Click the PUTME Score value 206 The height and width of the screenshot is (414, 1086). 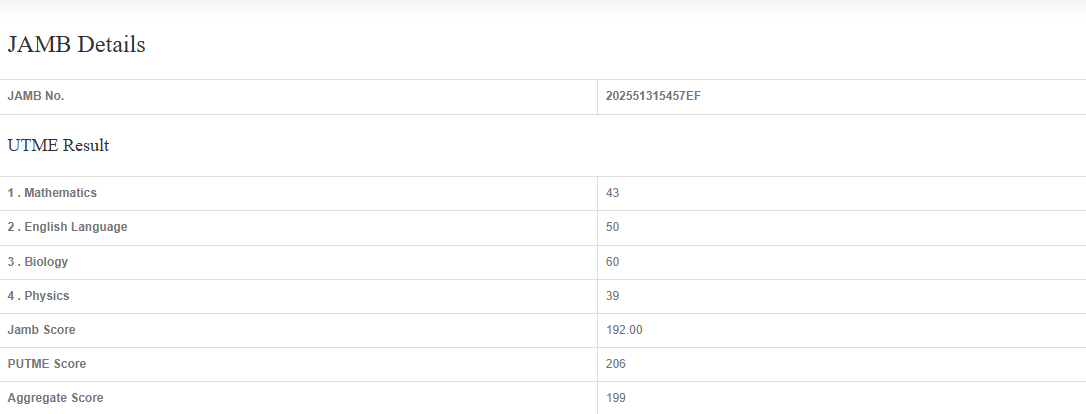[x=616, y=364]
